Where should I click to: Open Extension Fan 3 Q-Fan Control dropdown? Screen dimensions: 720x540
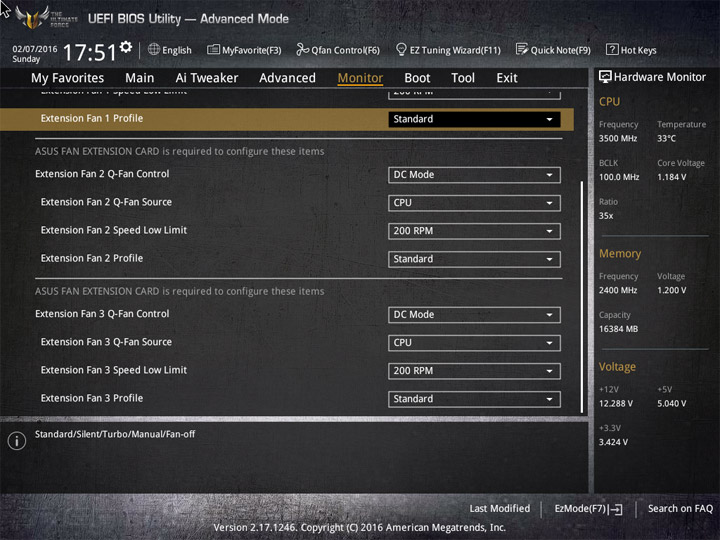pyautogui.click(x=474, y=315)
